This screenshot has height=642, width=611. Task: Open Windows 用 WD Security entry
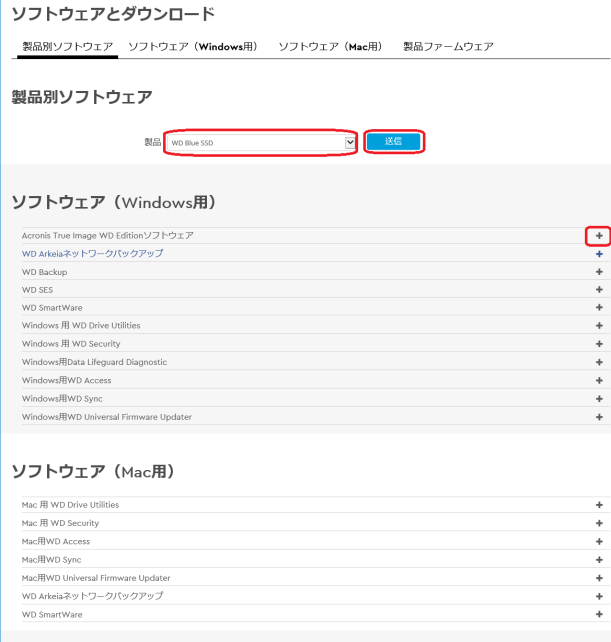point(71,344)
